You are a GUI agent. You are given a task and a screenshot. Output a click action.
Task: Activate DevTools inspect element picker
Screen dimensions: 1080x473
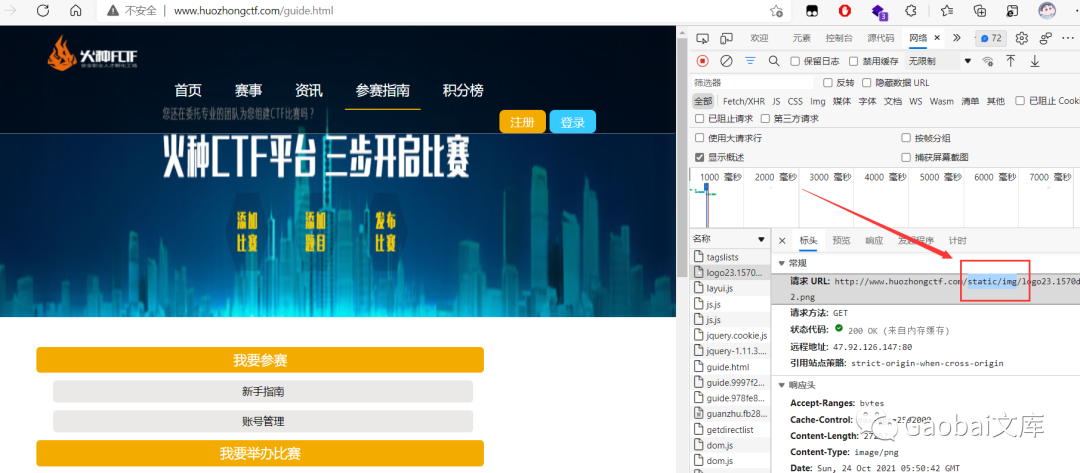[703, 38]
